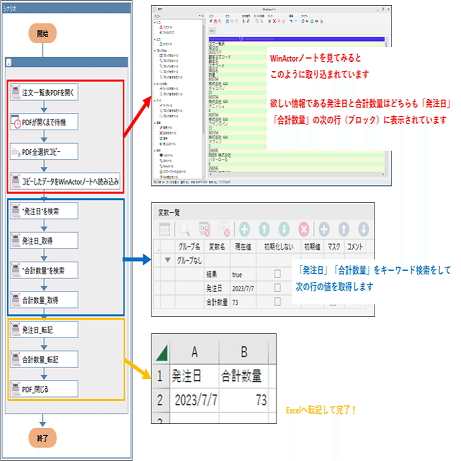
Task: Select Excel row 1 header
Action: (x=160, y=376)
